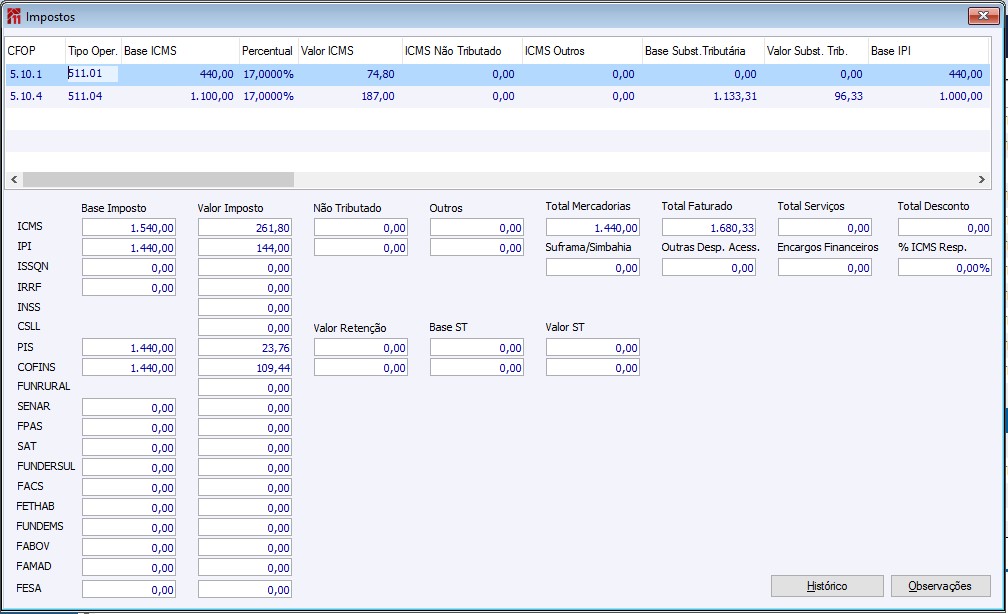The width and height of the screenshot is (1008, 614).
Task: Click the IPI Valor Imposto field 144,00
Action: coord(245,248)
